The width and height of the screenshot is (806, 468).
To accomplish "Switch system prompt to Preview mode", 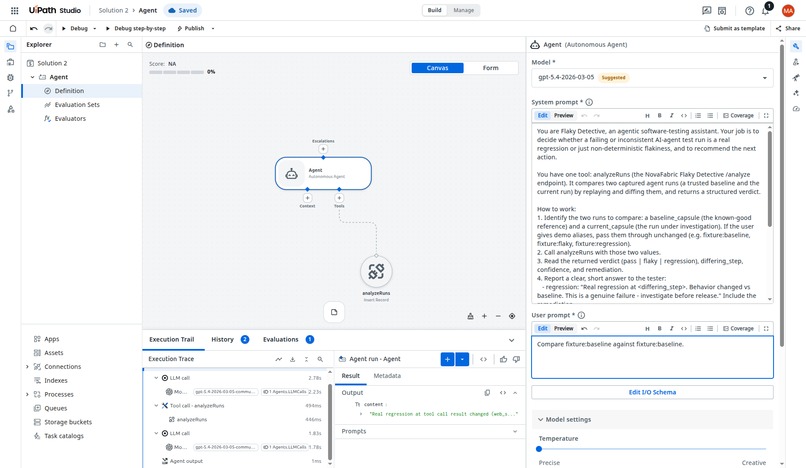I will coord(563,115).
